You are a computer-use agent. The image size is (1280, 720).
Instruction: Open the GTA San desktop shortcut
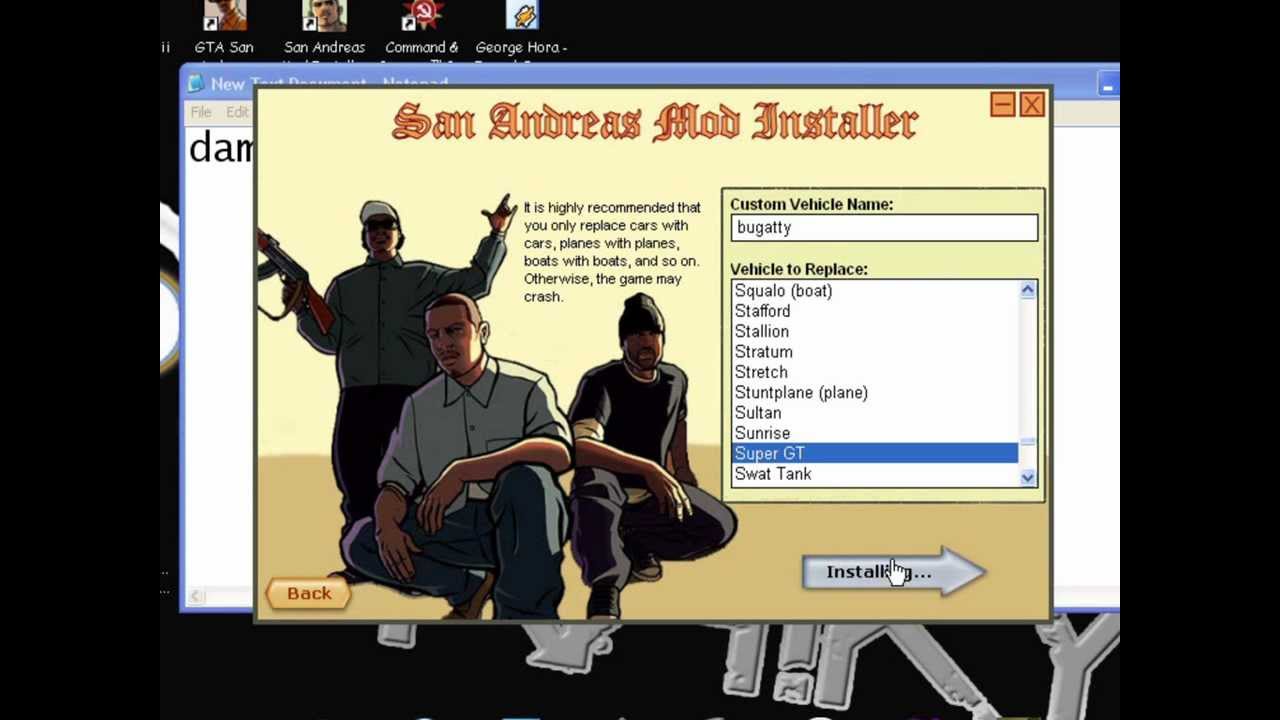click(x=224, y=30)
